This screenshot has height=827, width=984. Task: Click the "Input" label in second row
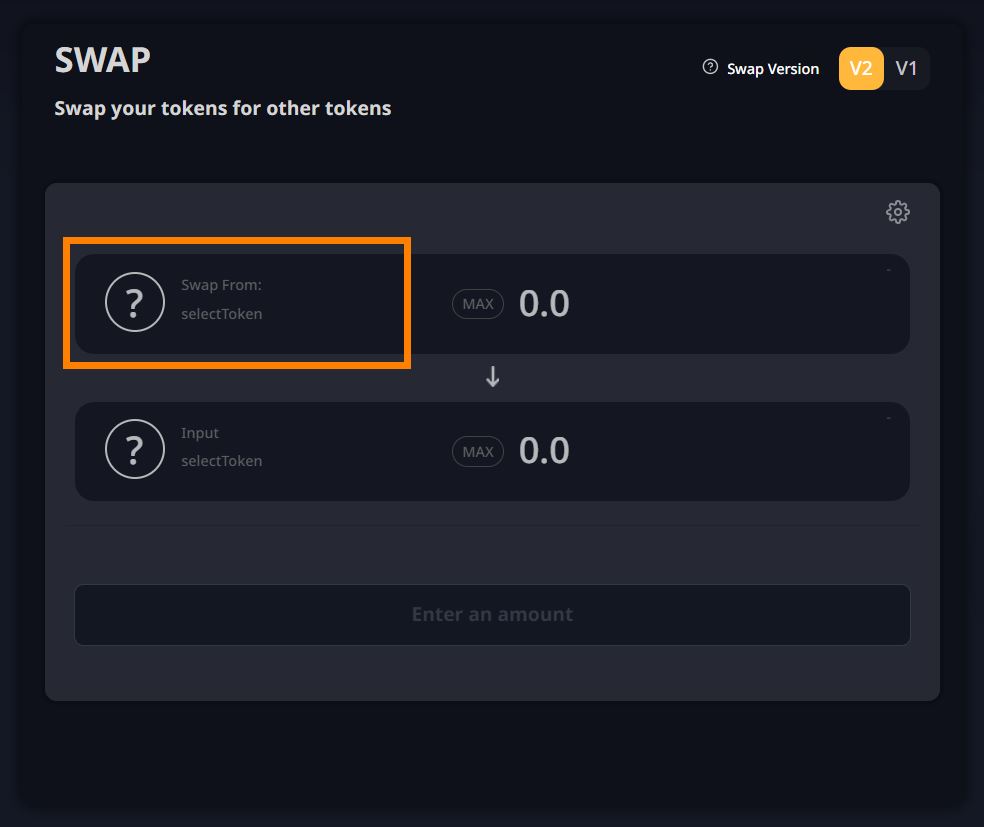click(200, 433)
